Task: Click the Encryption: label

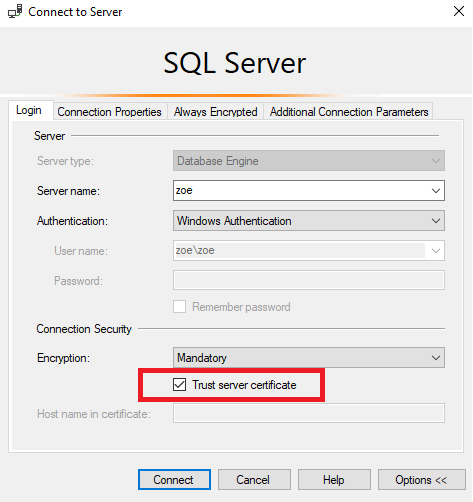Action: [x=63, y=358]
